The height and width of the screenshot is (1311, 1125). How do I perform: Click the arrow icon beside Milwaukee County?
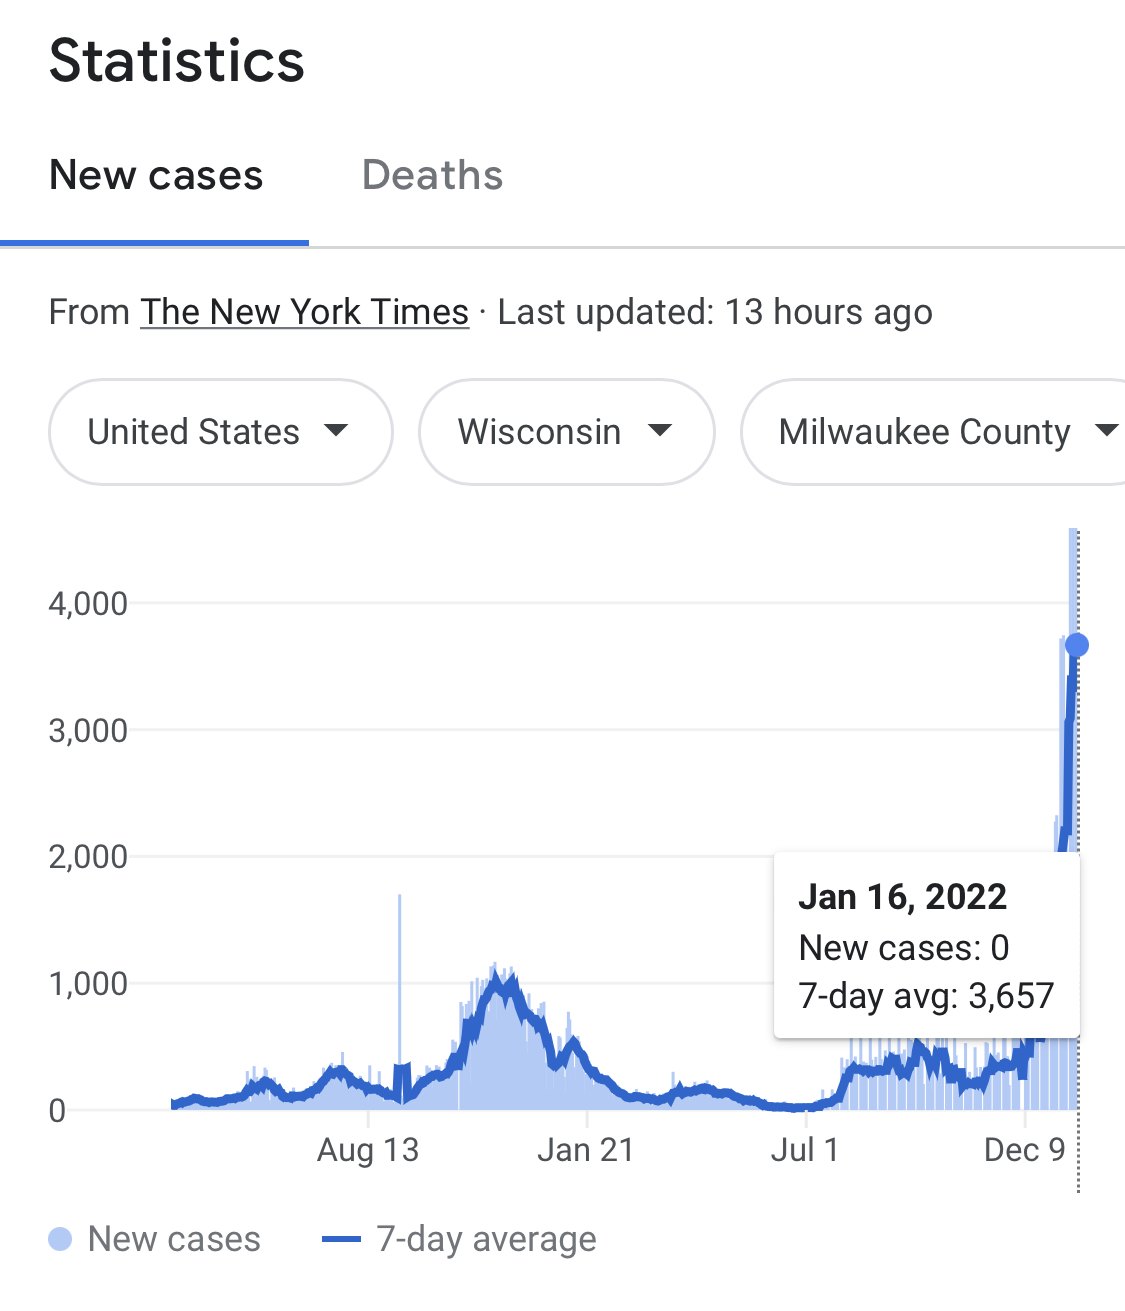coord(1106,431)
